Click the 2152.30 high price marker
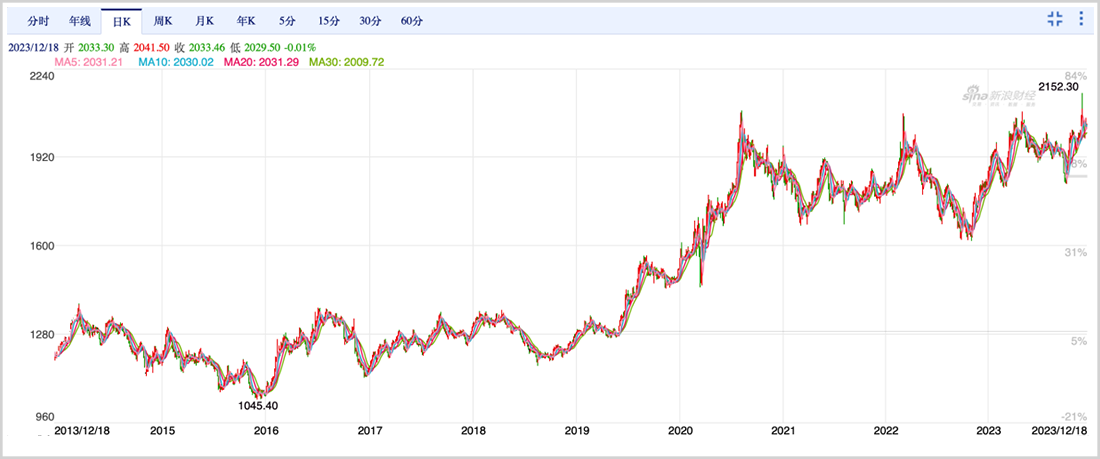Viewport: 1100px width, 459px height. tap(1058, 87)
